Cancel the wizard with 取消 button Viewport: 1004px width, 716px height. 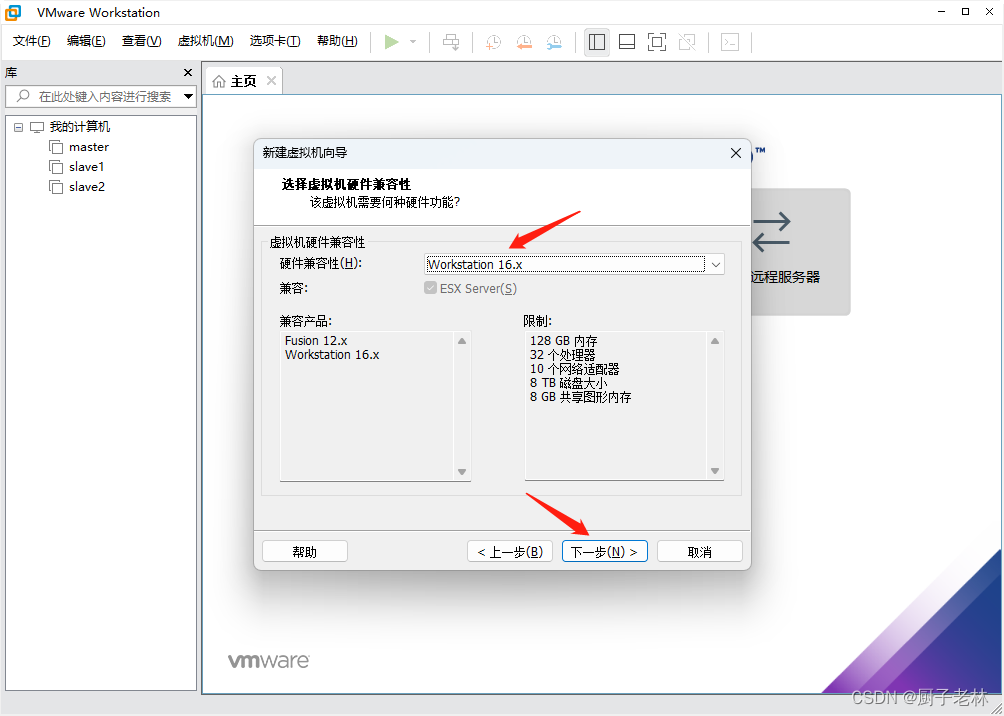[x=700, y=551]
